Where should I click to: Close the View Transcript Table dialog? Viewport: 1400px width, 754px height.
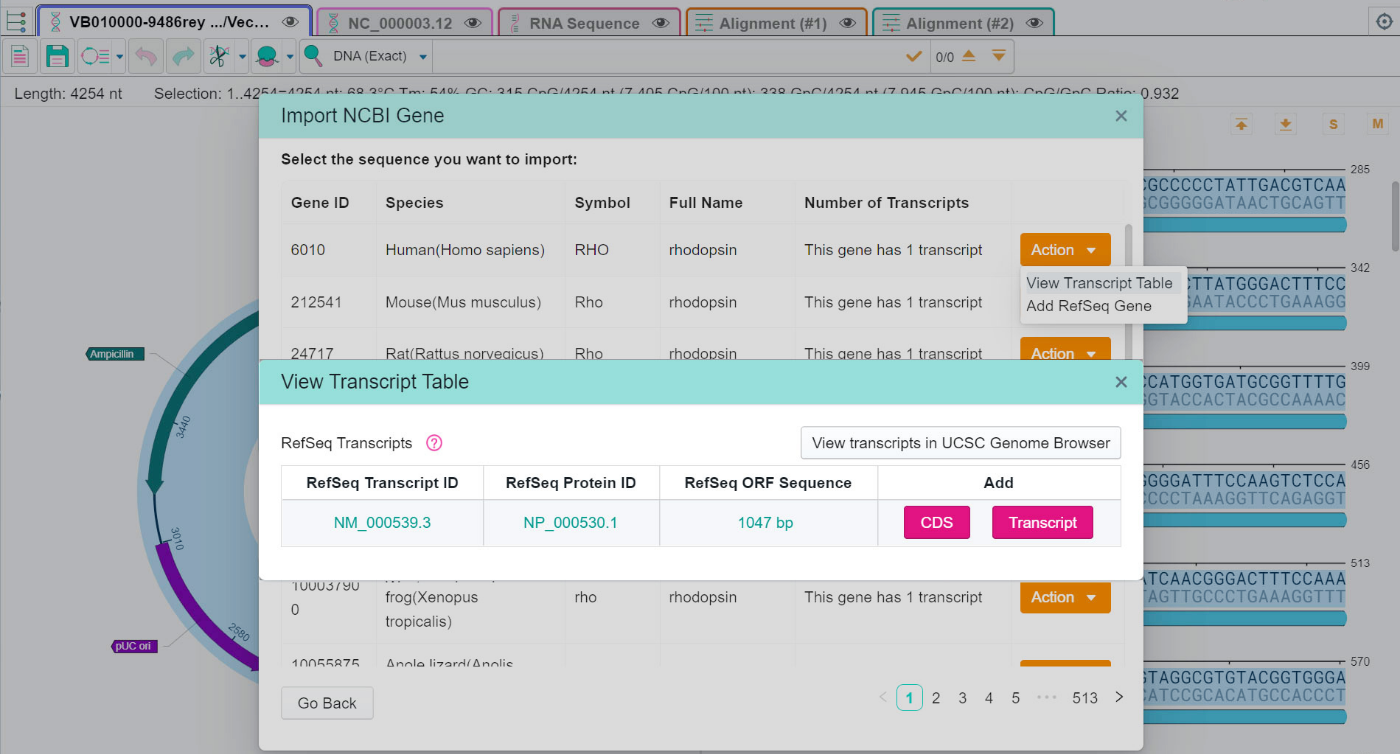(1121, 382)
